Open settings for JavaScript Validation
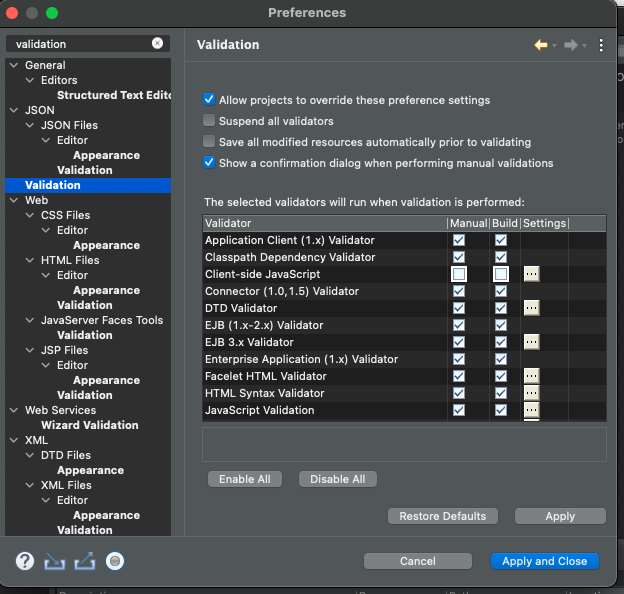624x594 pixels. point(532,410)
